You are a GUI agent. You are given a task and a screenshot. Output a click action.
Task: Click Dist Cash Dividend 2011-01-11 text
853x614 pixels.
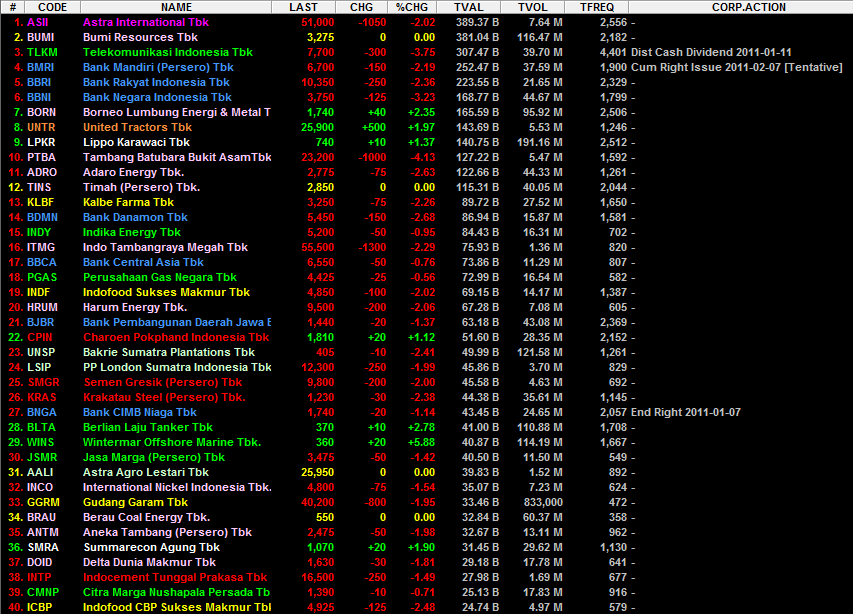tap(711, 52)
